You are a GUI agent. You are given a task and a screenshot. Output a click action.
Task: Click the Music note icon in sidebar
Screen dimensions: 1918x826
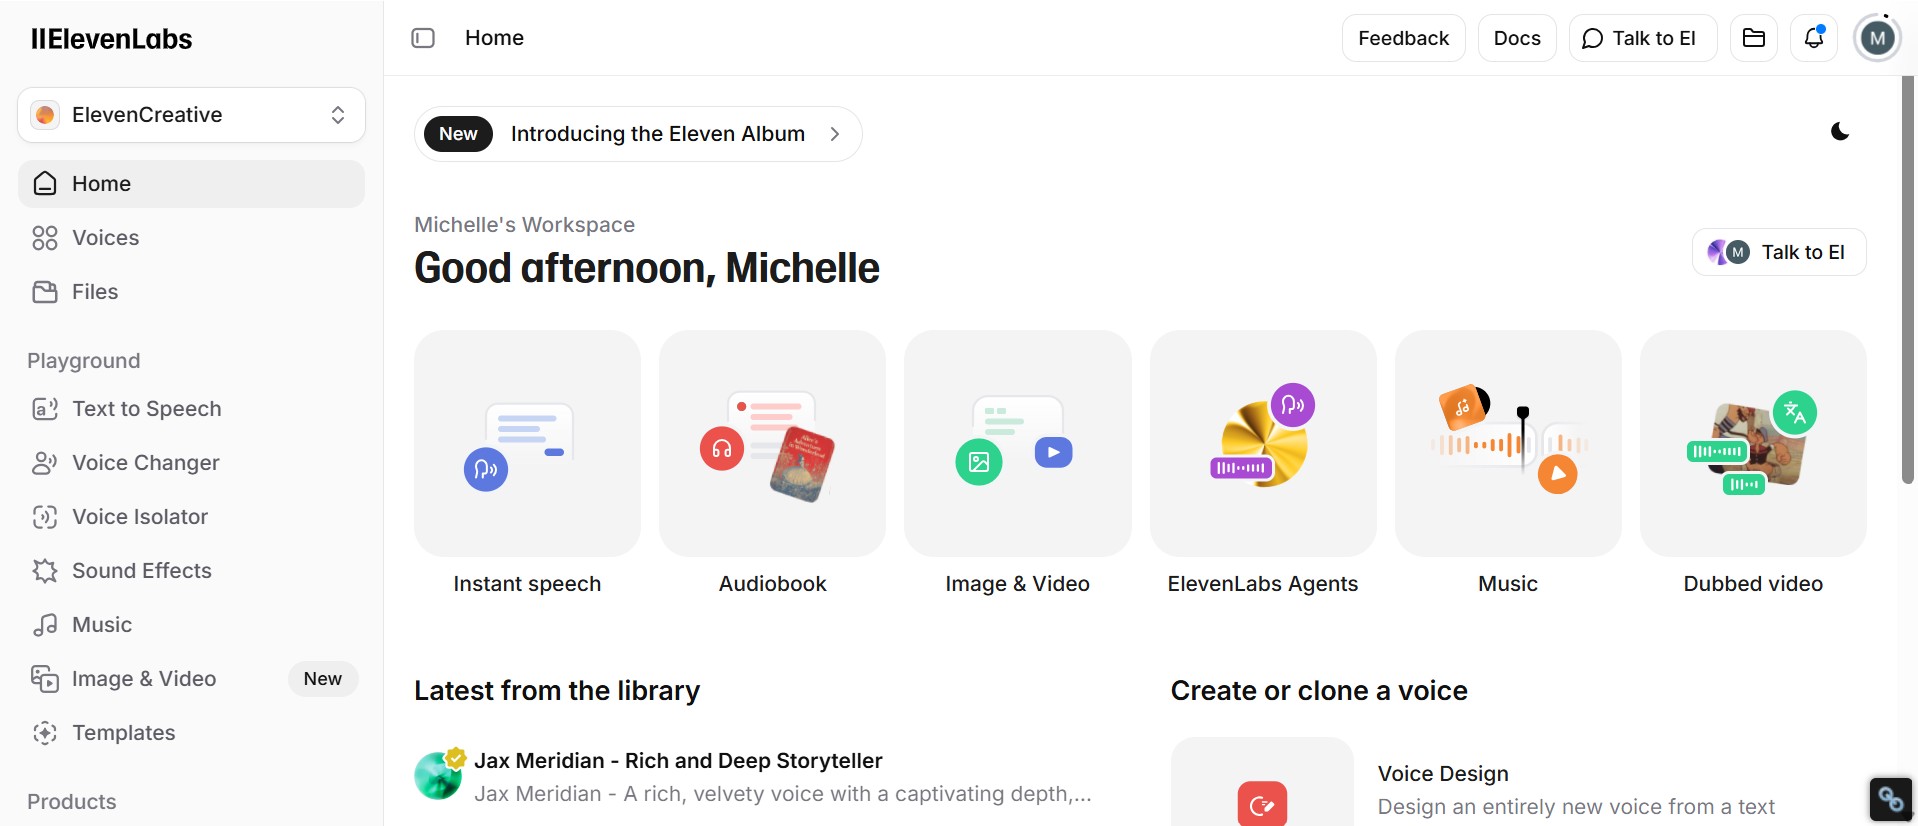click(x=45, y=625)
